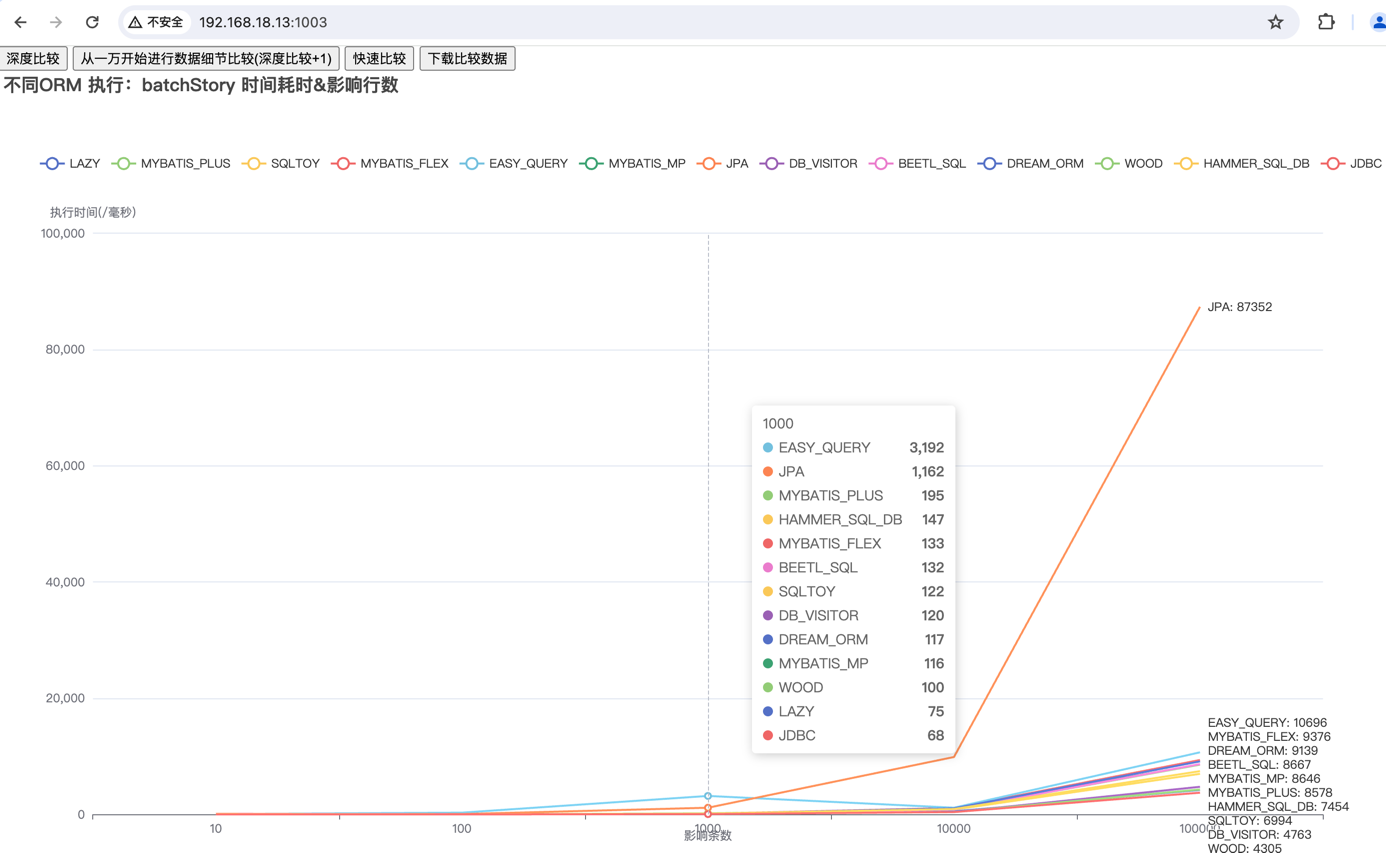Toggle the BEETL_SQL legend item
The height and width of the screenshot is (853, 1386).
(917, 163)
